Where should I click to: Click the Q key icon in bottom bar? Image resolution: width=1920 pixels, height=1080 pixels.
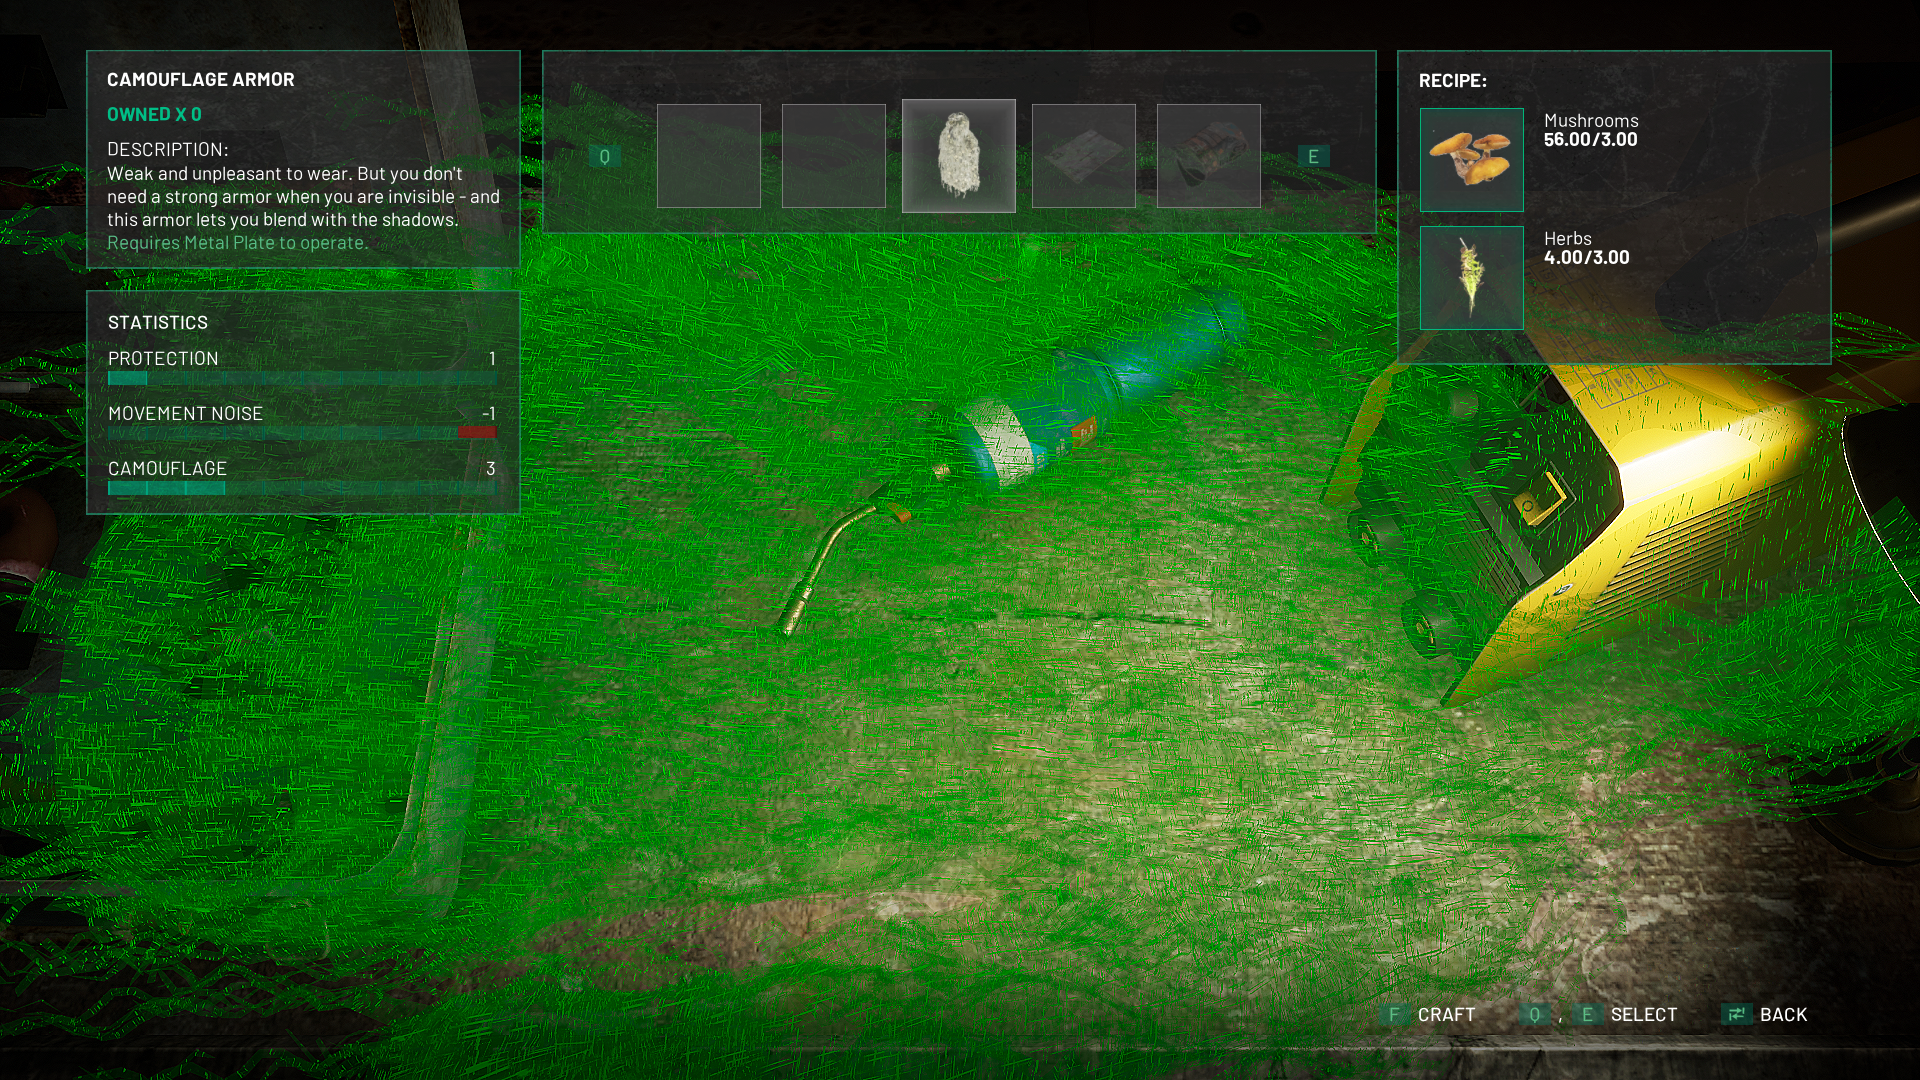[x=1535, y=1014]
